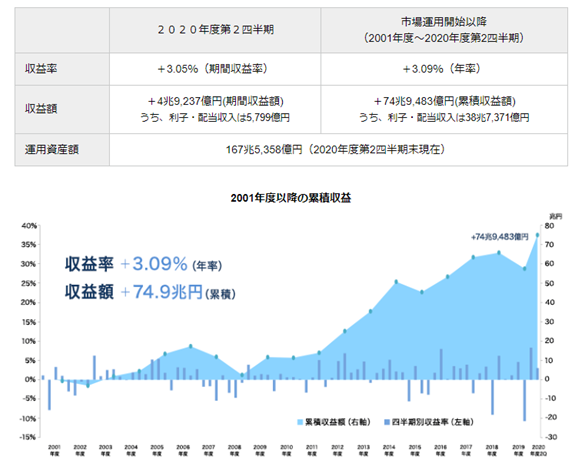The height and width of the screenshot is (464, 580).
Task: Click the 2008年度 low data point marker
Action: [242, 375]
